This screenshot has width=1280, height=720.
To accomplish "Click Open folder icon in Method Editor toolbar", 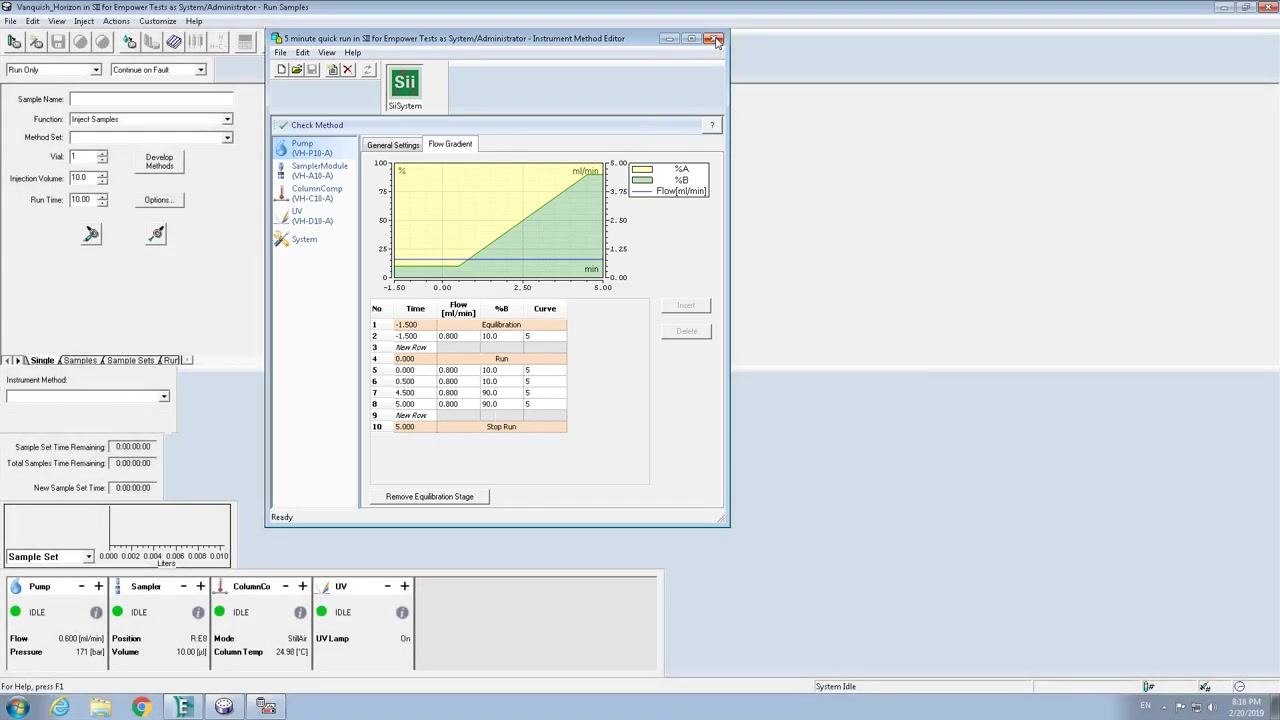I will pyautogui.click(x=297, y=70).
